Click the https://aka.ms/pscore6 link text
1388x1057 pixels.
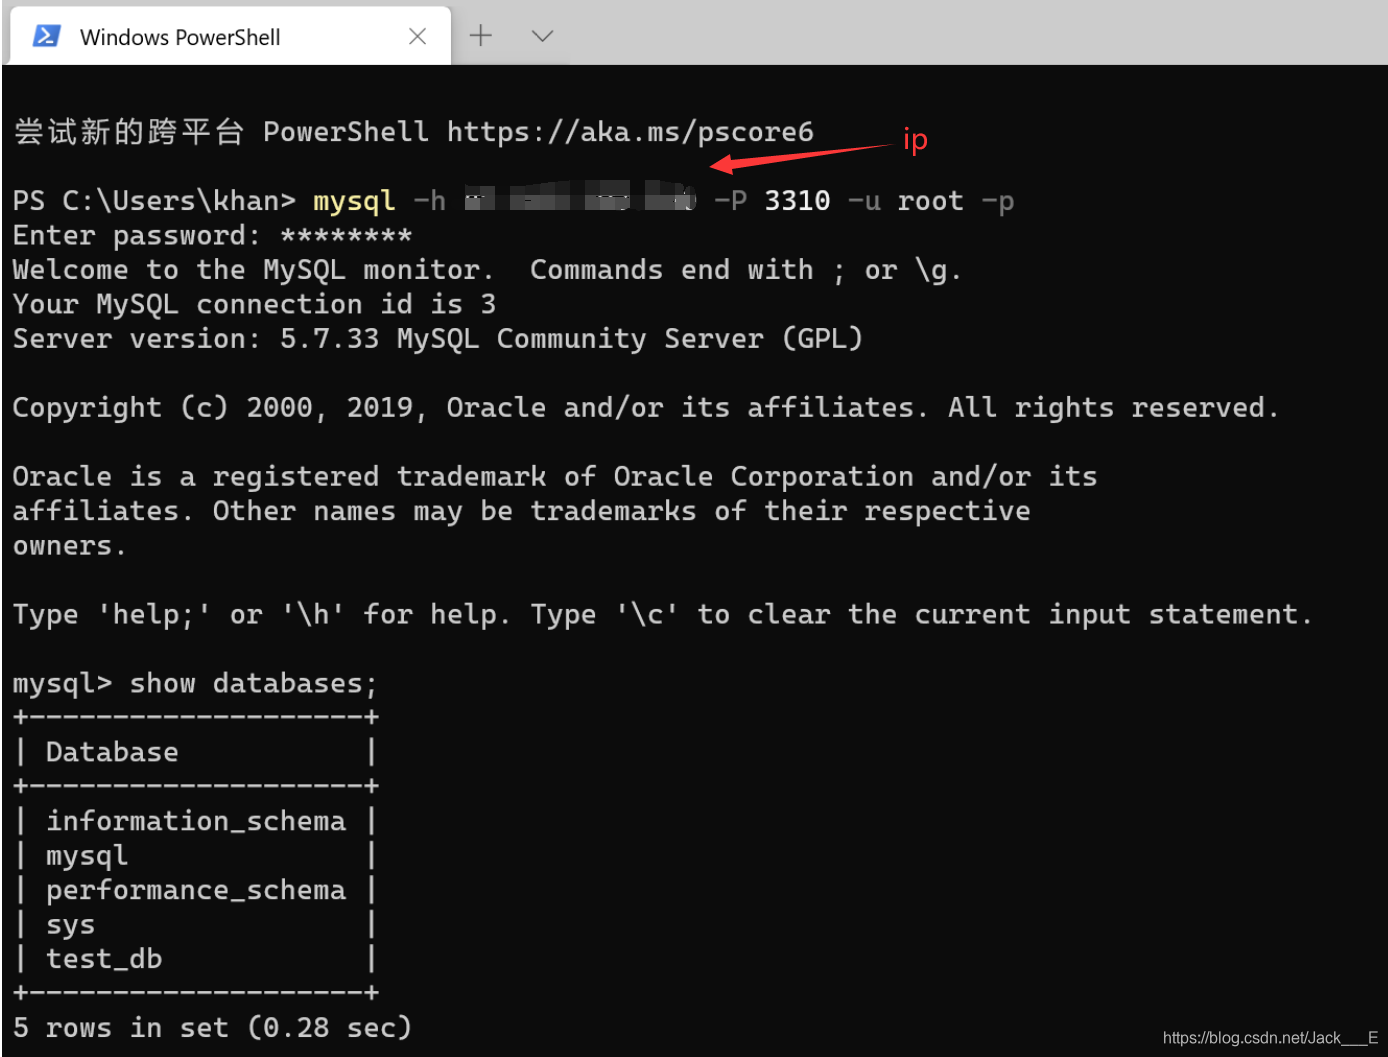tap(630, 132)
